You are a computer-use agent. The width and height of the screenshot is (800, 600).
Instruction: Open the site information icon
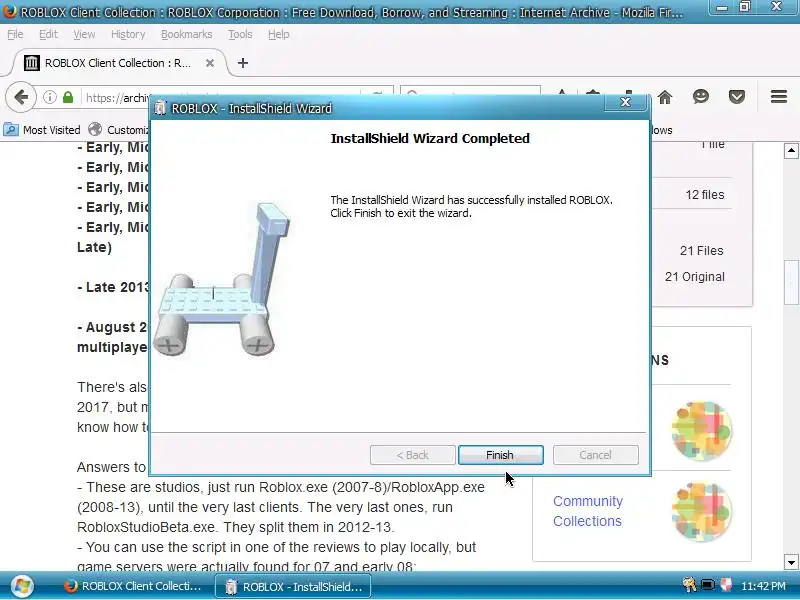(49, 97)
